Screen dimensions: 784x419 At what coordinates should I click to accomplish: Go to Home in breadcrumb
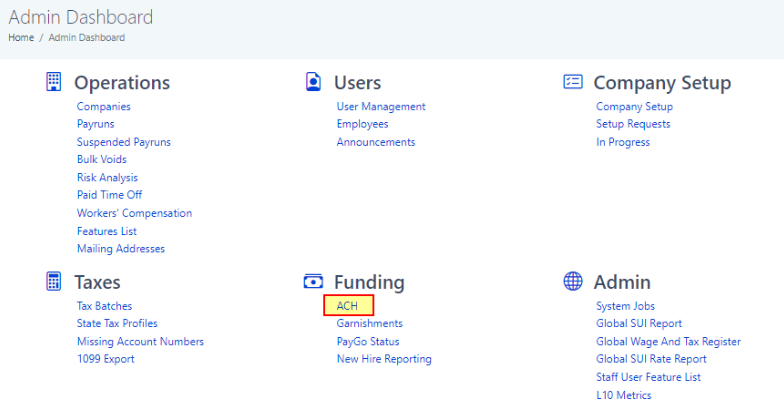tap(21, 38)
